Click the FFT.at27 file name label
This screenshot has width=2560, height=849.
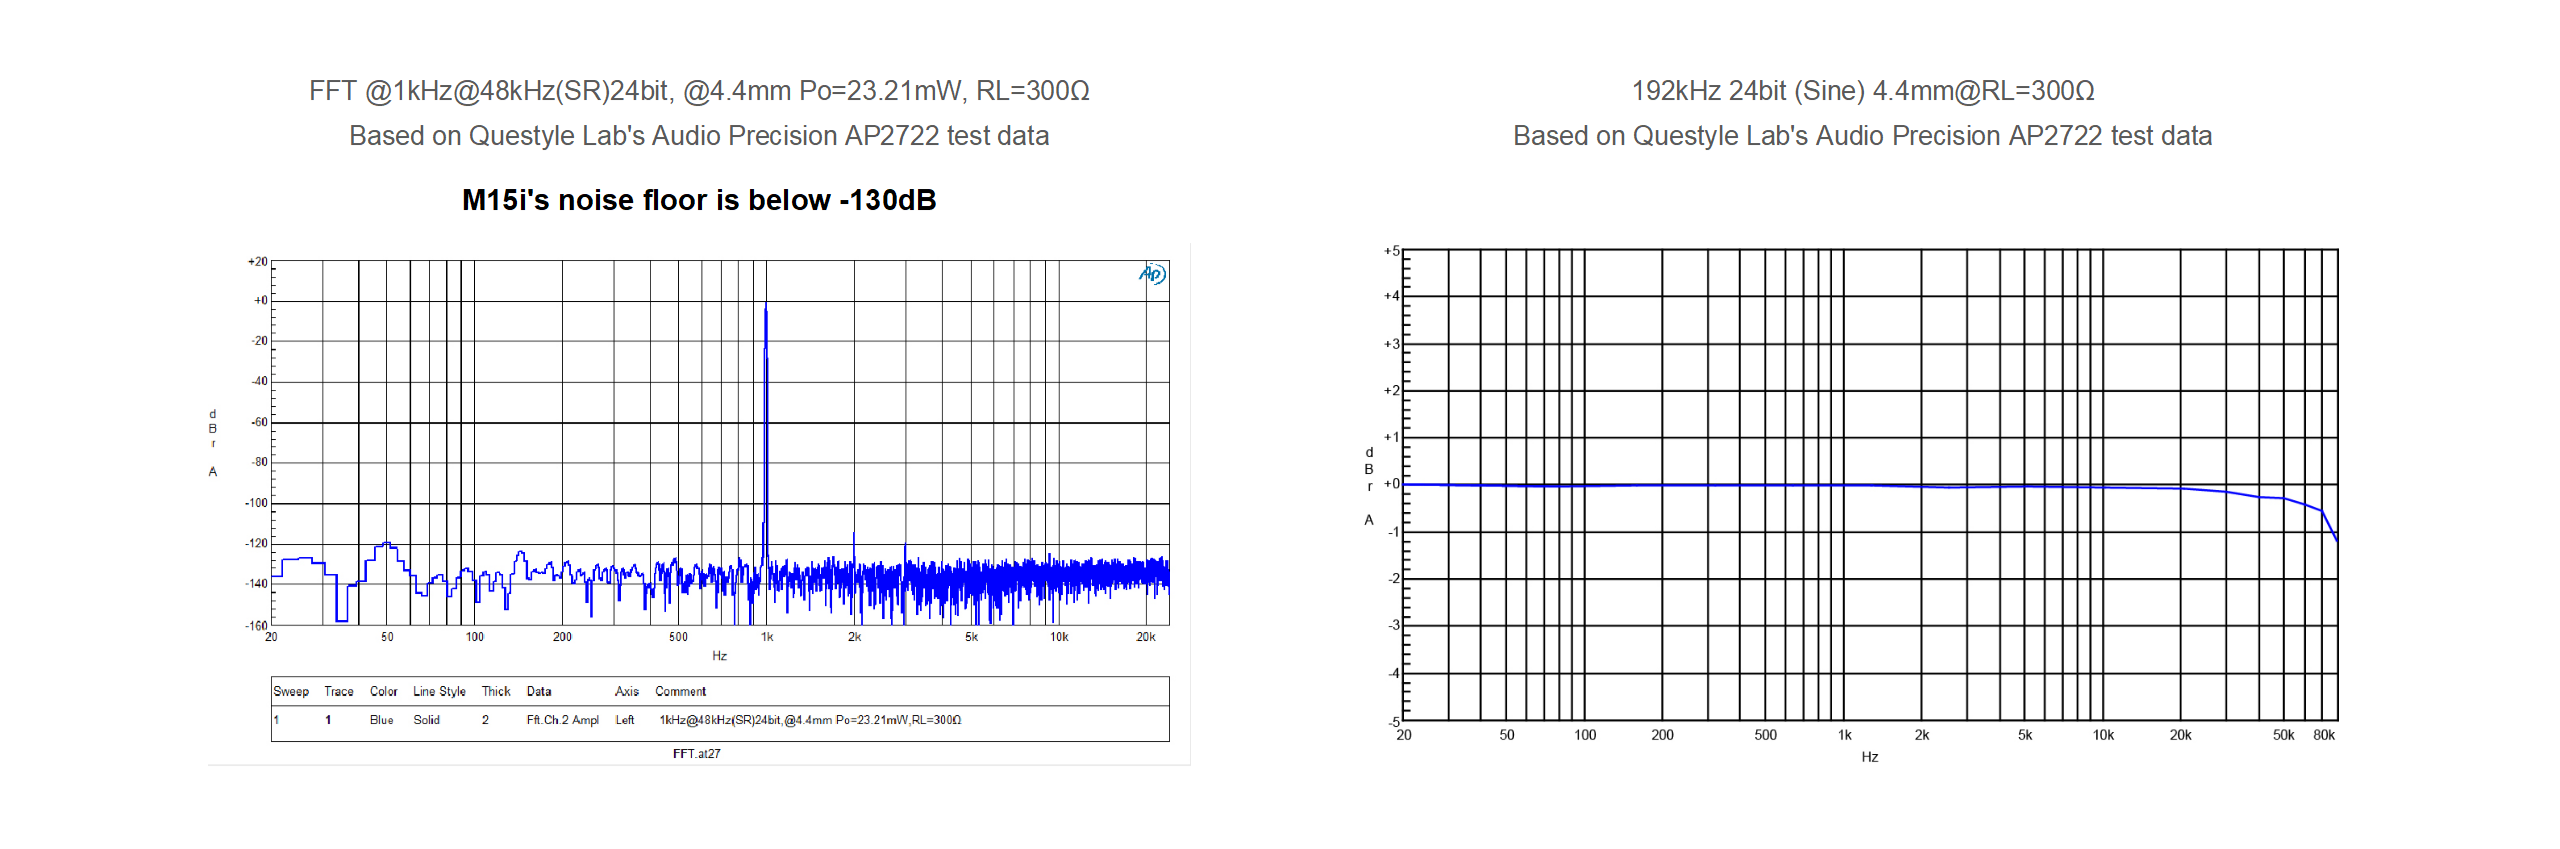click(696, 754)
